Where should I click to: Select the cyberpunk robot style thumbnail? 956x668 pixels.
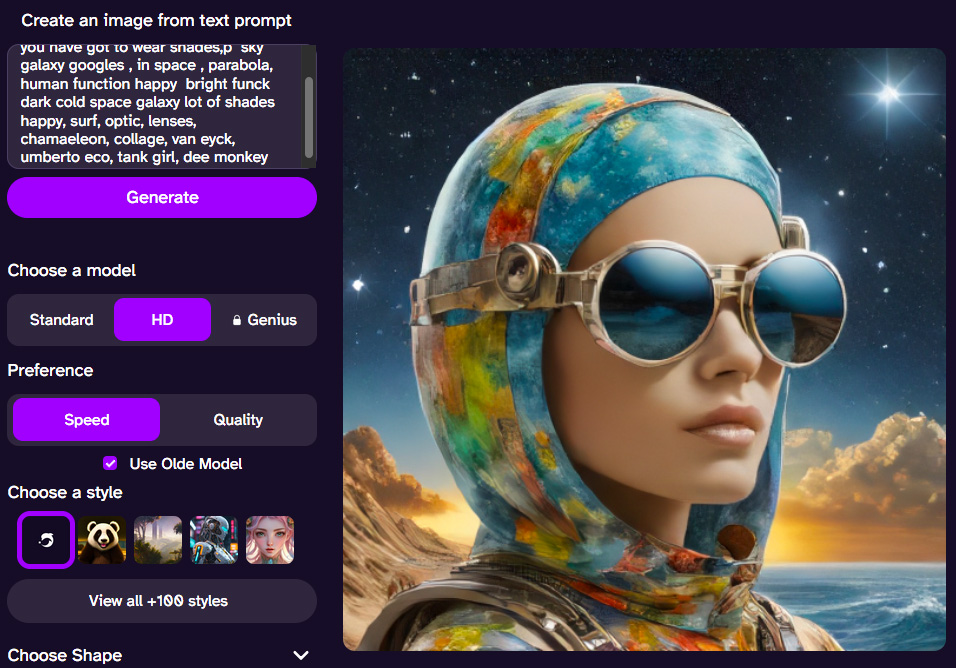point(214,540)
